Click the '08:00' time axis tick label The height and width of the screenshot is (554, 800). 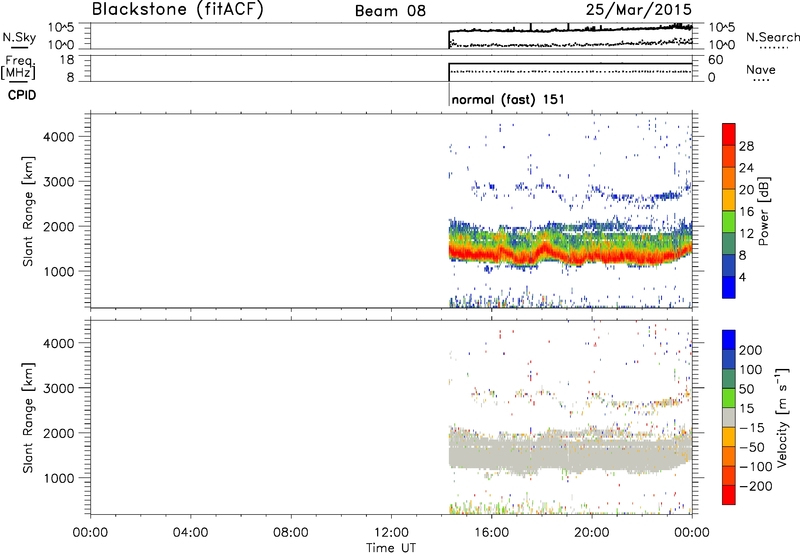tap(291, 533)
